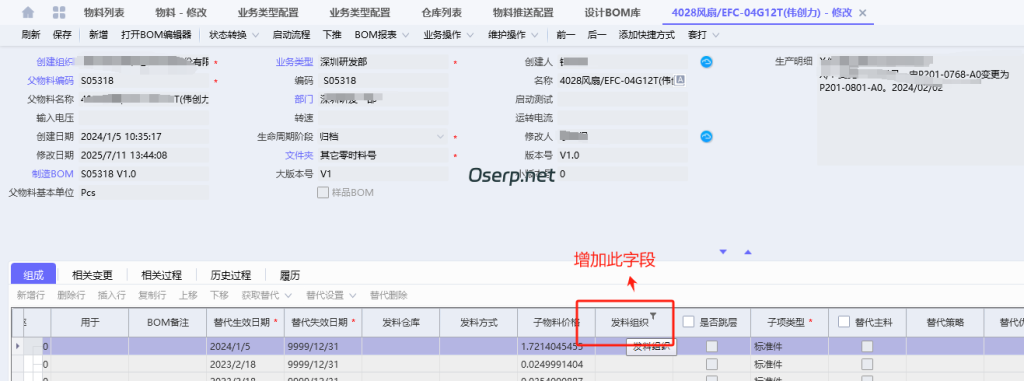Image resolution: width=1024 pixels, height=381 pixels.
Task: Open the 相关变更 tab
Action: pos(92,275)
